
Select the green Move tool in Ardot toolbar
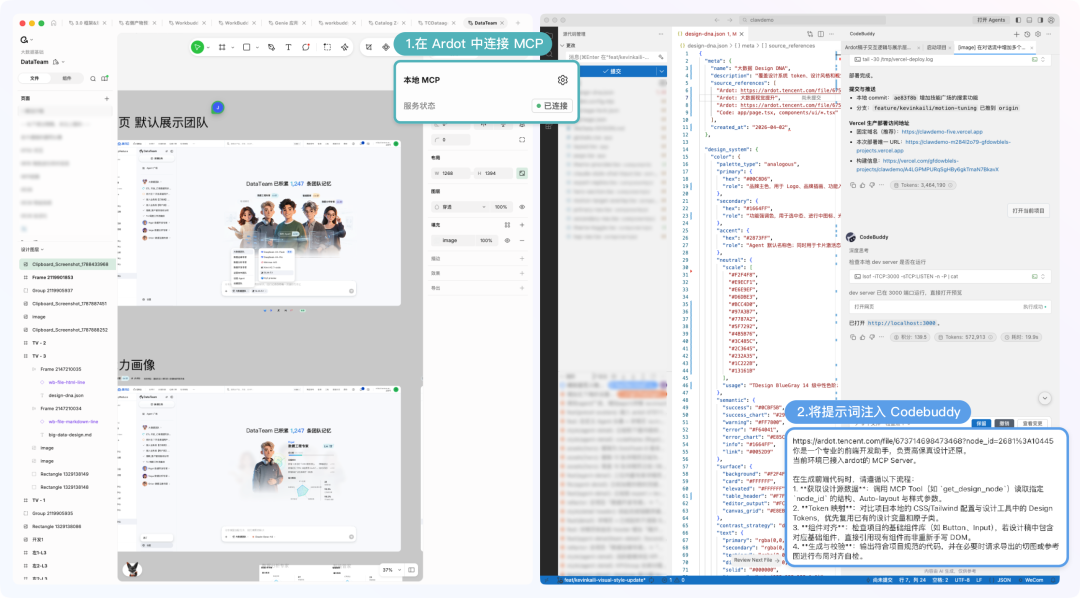click(x=198, y=47)
